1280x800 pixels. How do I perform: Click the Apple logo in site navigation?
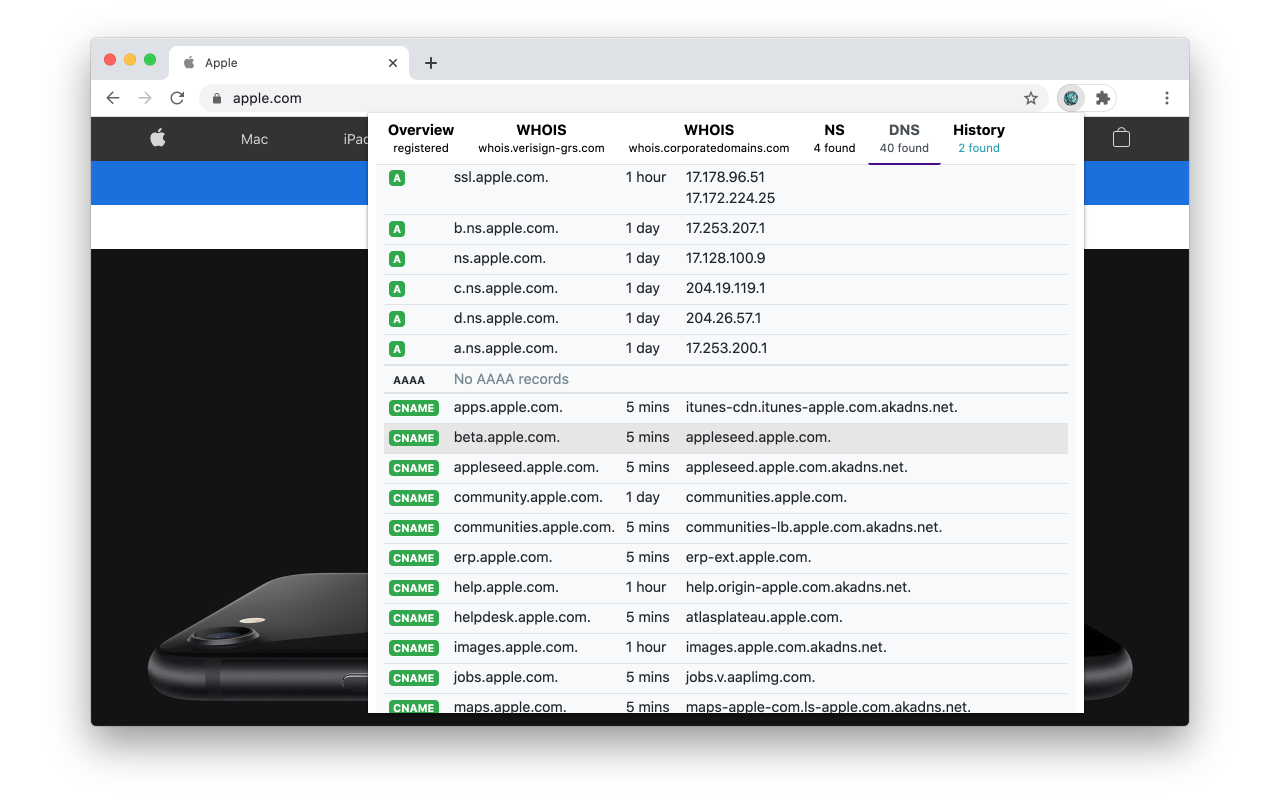point(158,138)
